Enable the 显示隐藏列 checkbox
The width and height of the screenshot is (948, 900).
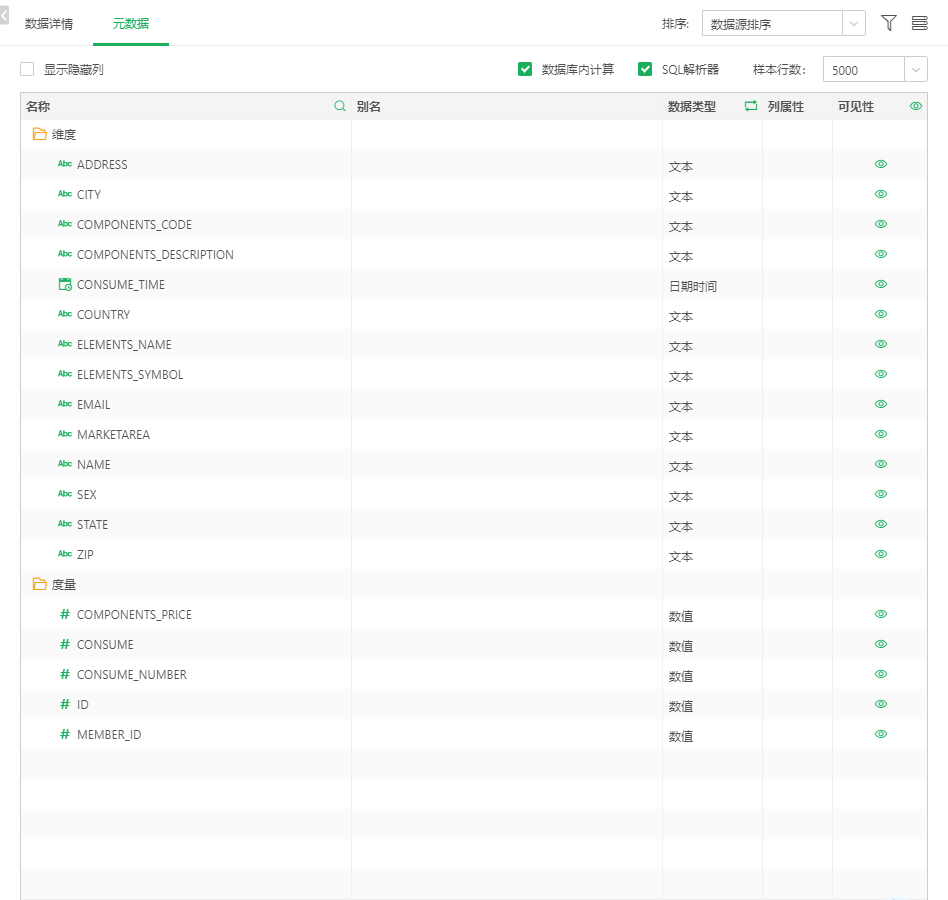pos(27,69)
